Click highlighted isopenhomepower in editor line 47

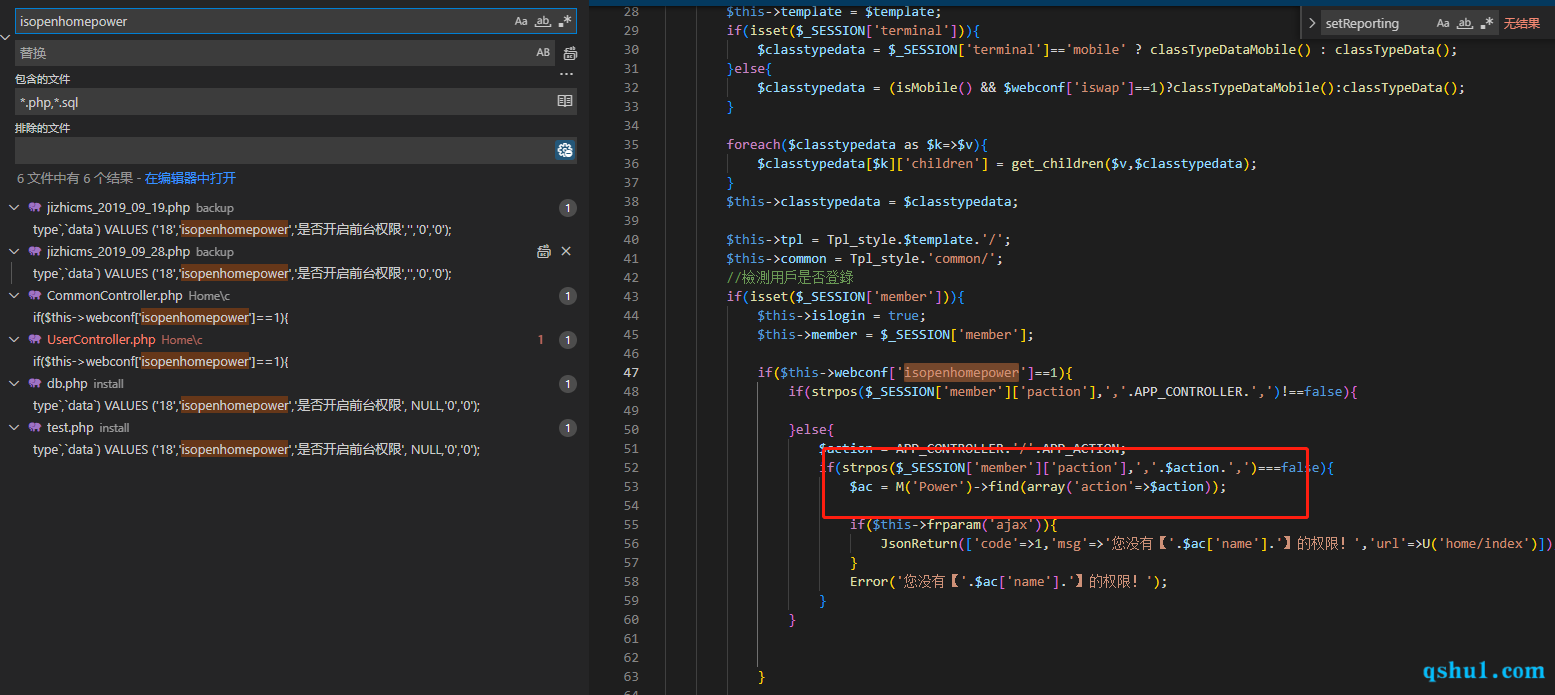click(x=961, y=373)
